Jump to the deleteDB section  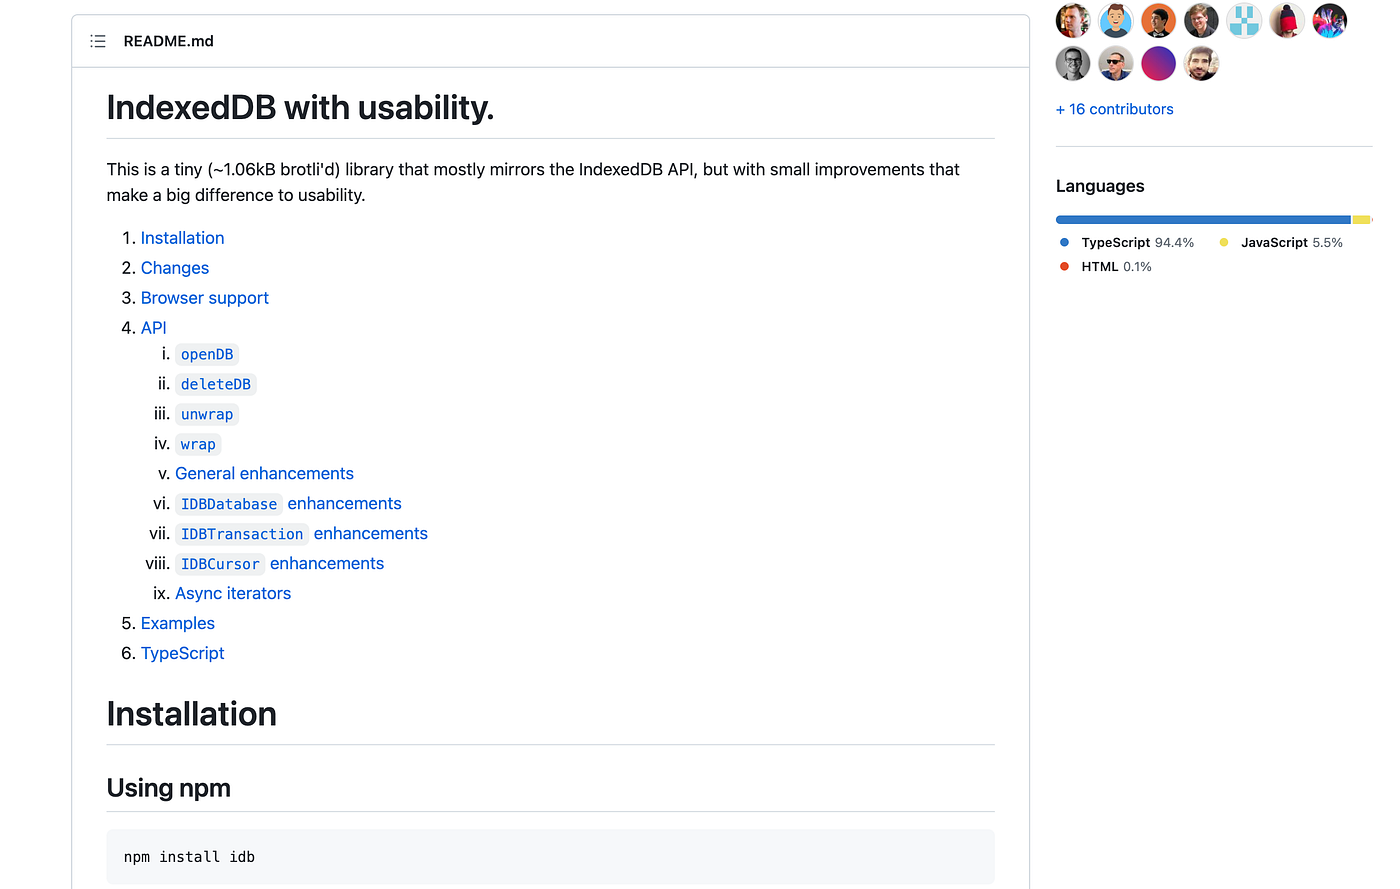pyautogui.click(x=216, y=383)
